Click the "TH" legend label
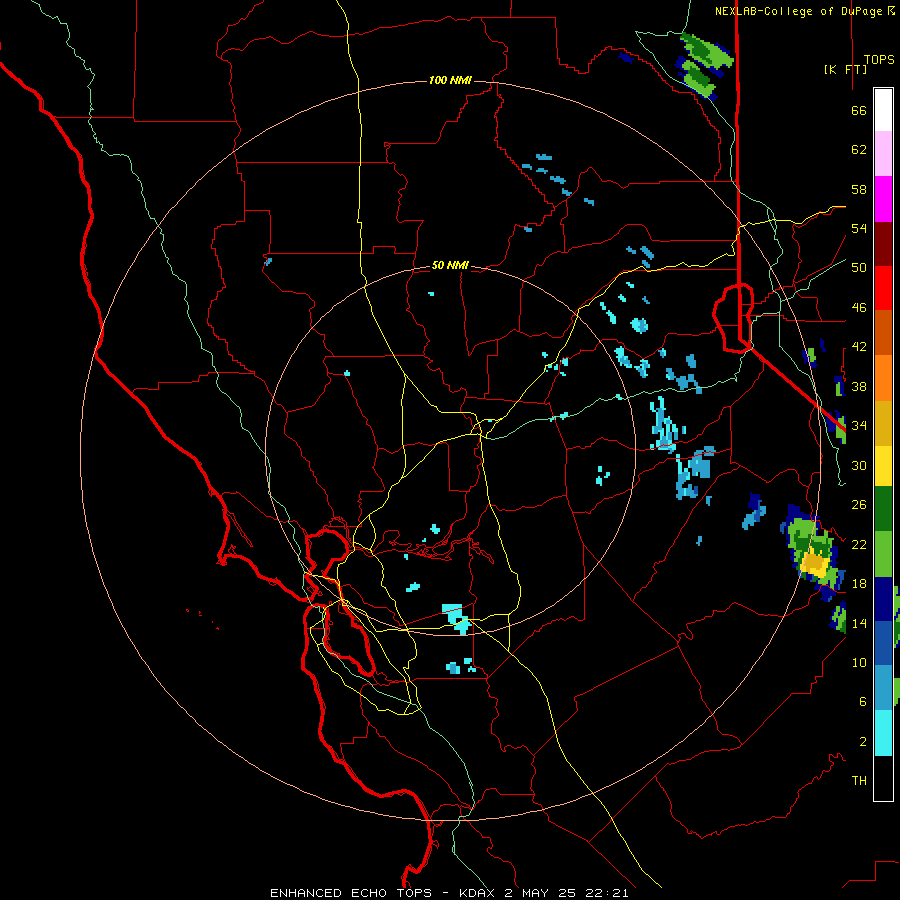 859,781
